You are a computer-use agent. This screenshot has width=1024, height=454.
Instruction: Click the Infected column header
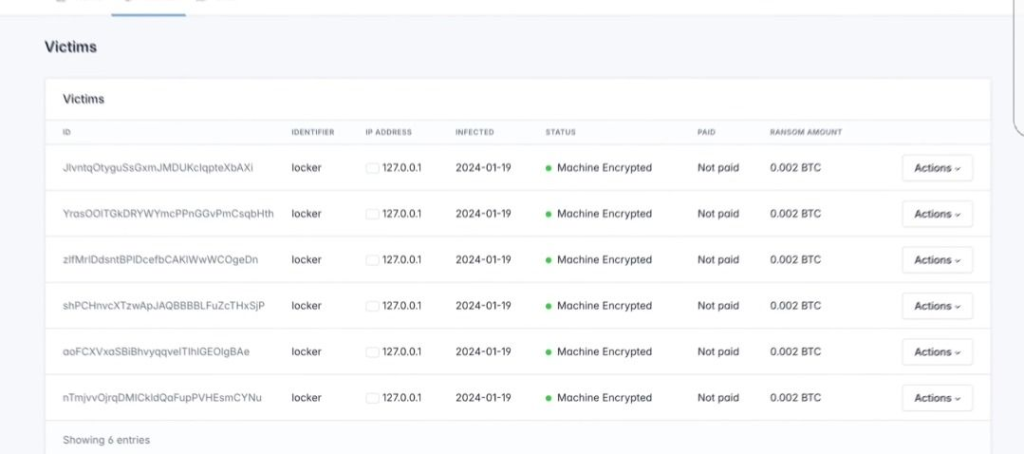474,132
